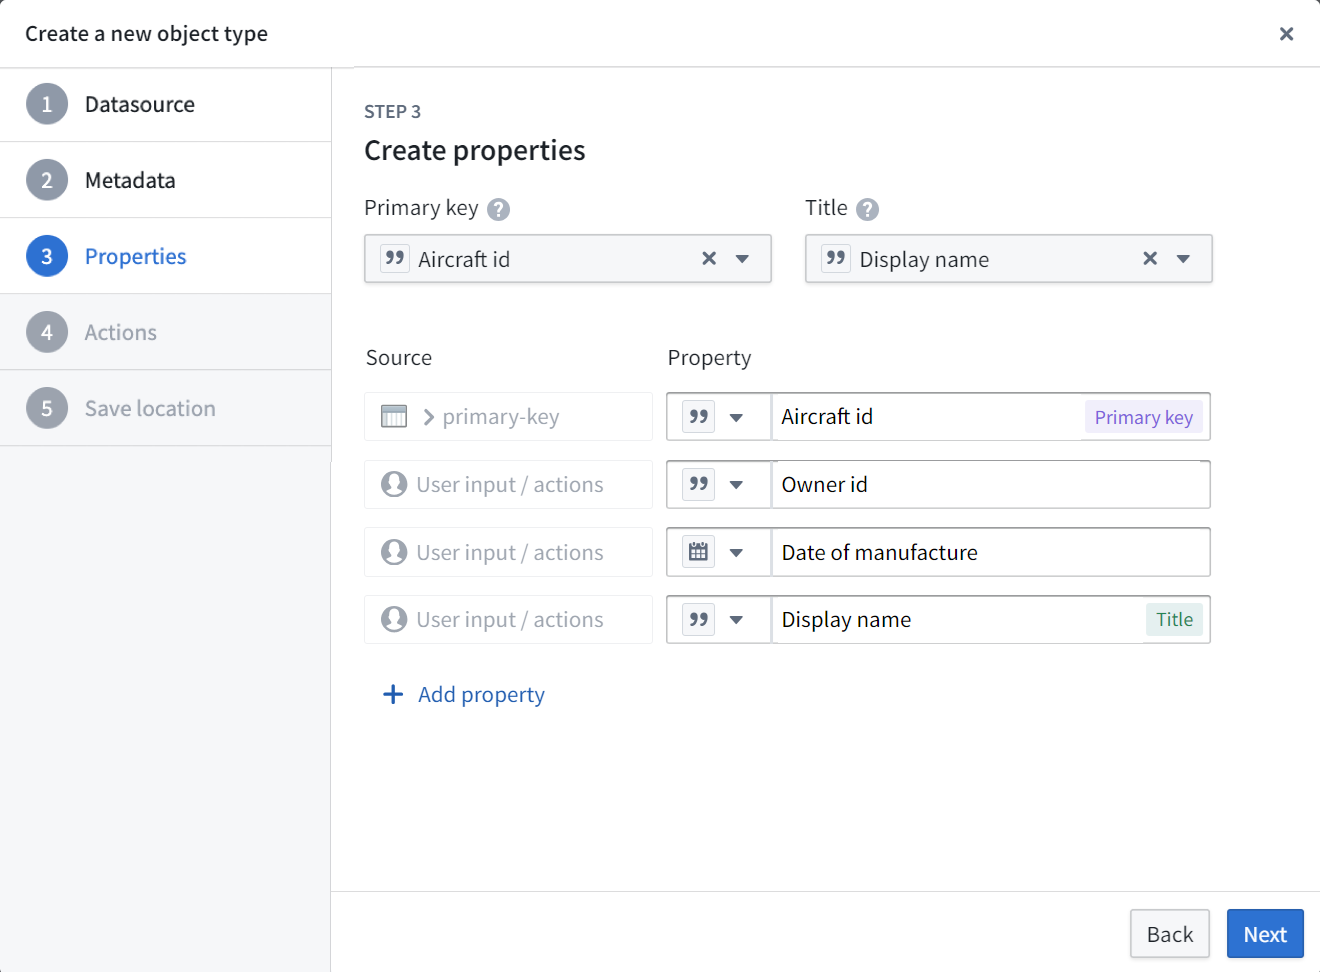Go to step 1 Datasource

click(x=166, y=105)
